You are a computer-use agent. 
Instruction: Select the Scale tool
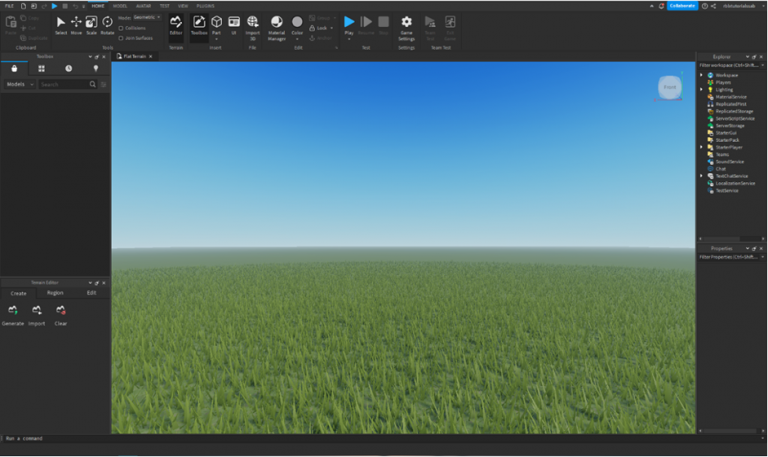tap(91, 24)
